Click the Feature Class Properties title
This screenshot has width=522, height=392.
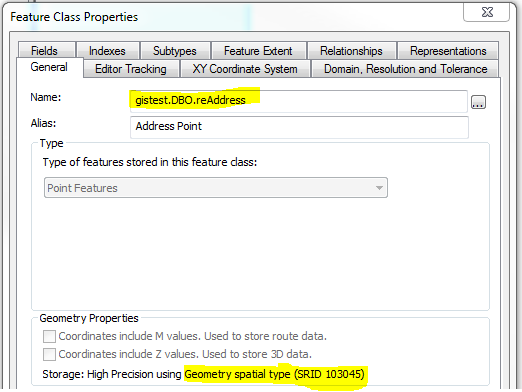tap(74, 17)
